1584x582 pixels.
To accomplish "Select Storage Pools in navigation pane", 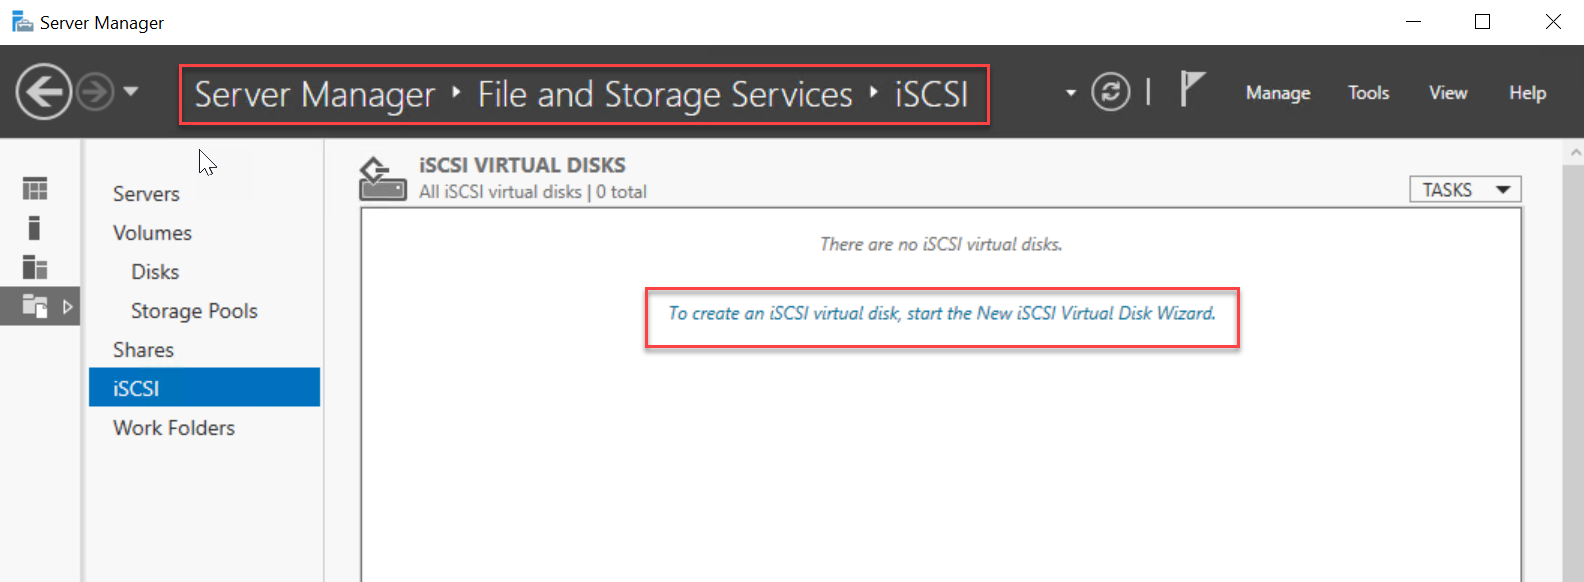I will pos(194,311).
